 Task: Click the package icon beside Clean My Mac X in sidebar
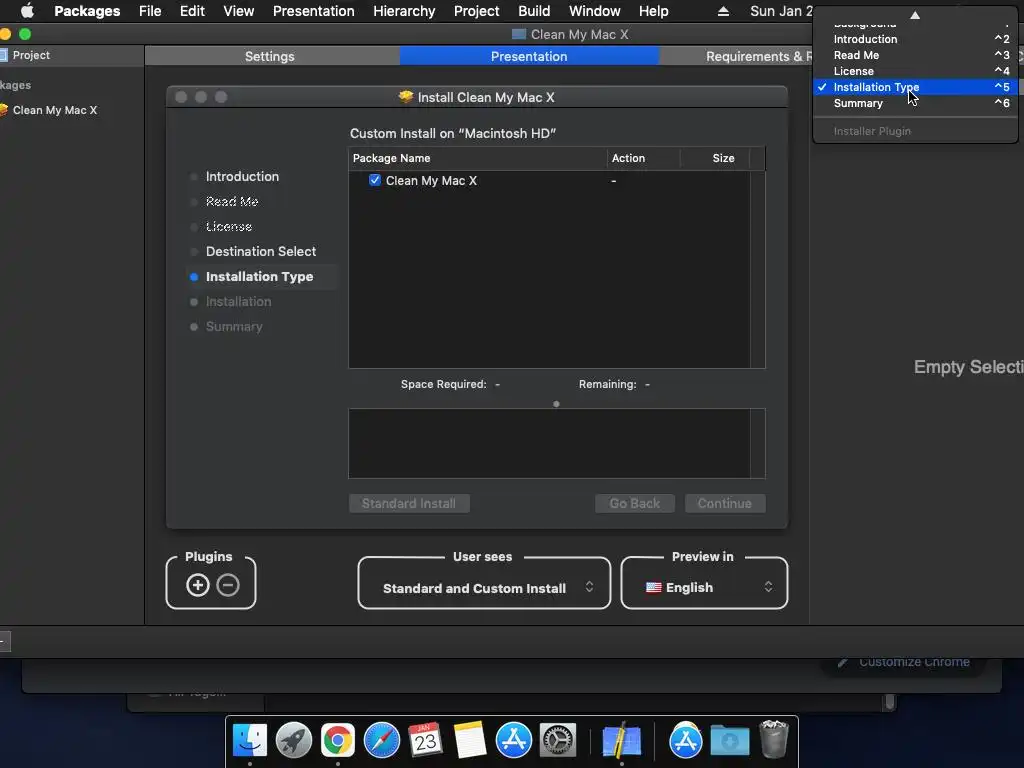point(3,110)
